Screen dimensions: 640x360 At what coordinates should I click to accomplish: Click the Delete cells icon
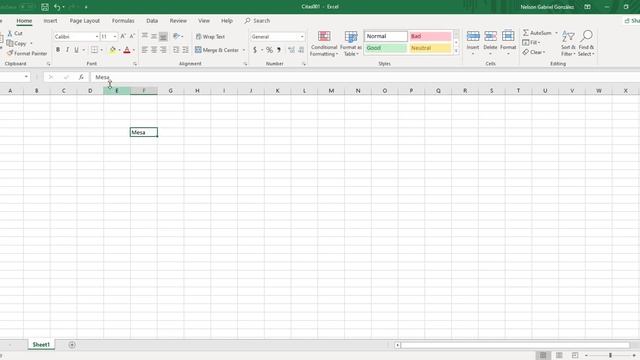coord(490,36)
